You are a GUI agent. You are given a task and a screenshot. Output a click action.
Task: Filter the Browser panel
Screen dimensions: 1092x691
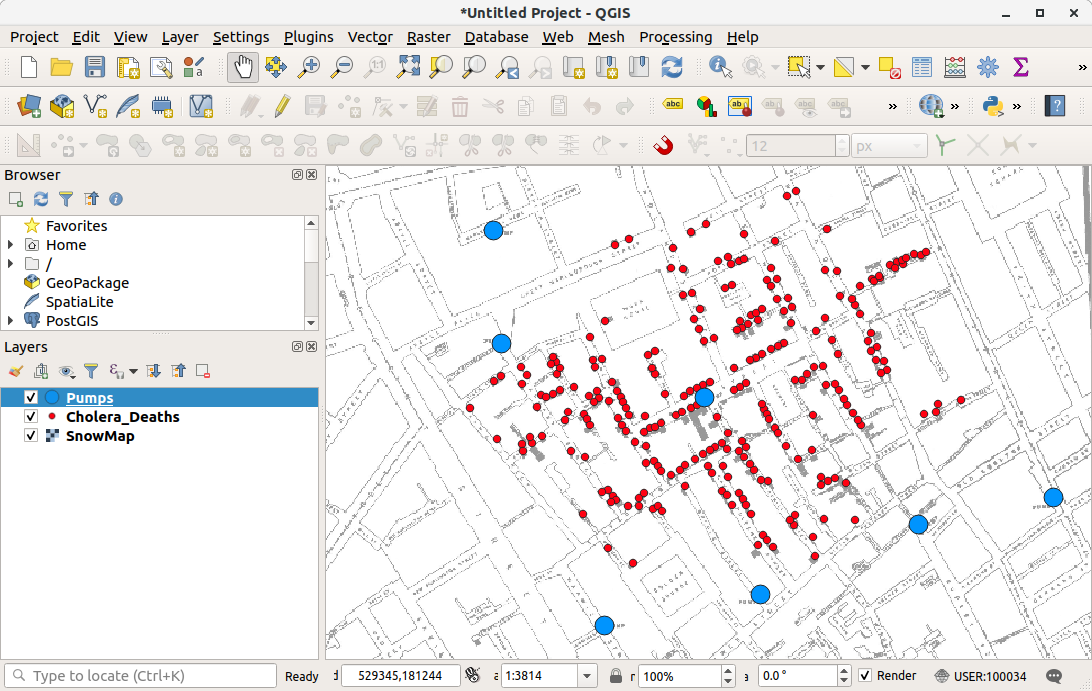pyautogui.click(x=66, y=199)
